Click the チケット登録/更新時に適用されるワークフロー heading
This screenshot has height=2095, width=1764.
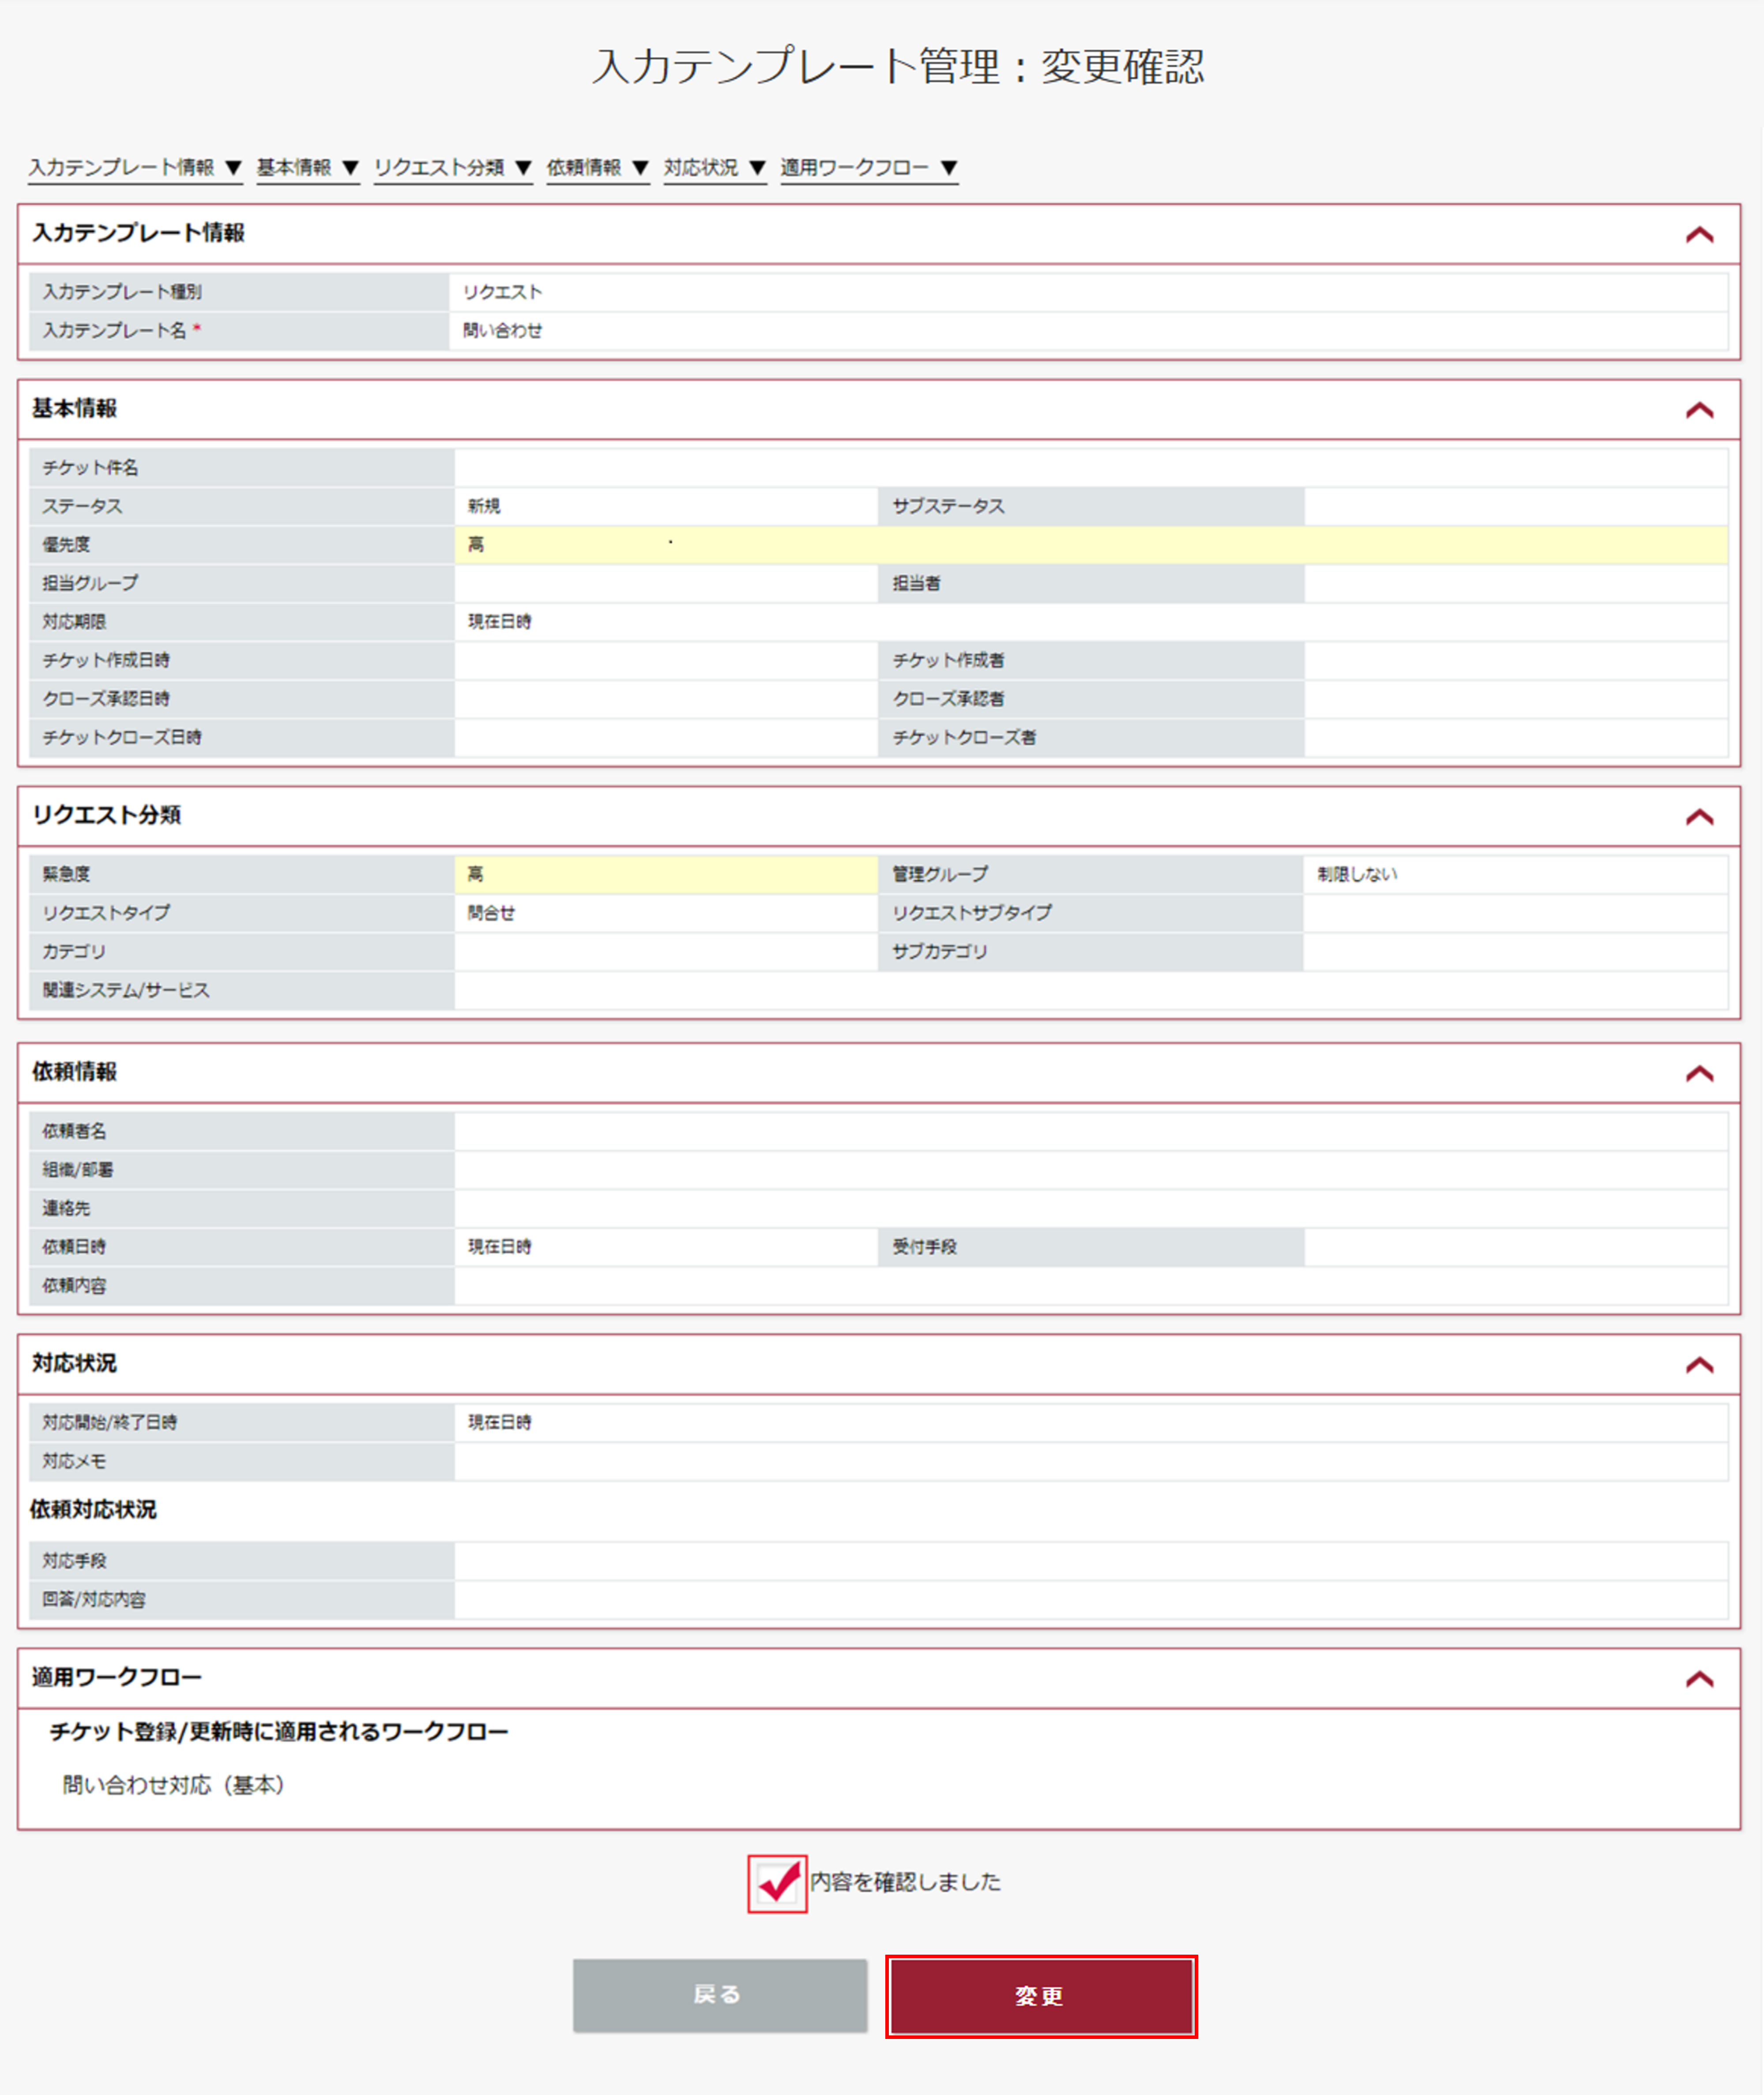click(x=279, y=1732)
